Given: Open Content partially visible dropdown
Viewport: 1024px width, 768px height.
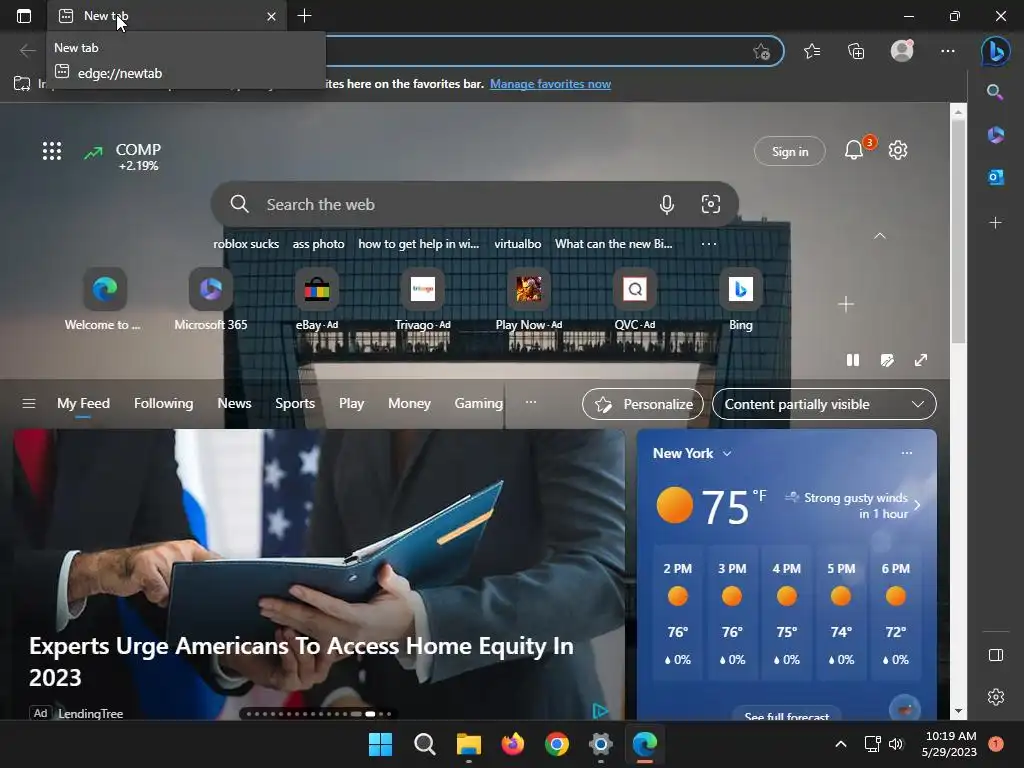Looking at the screenshot, I should (x=824, y=404).
